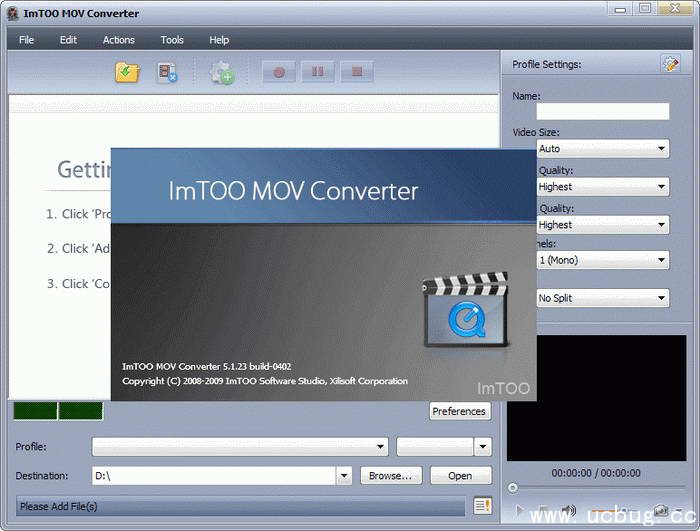Click the Open button next to Browse
This screenshot has width=700, height=531.
tap(460, 476)
